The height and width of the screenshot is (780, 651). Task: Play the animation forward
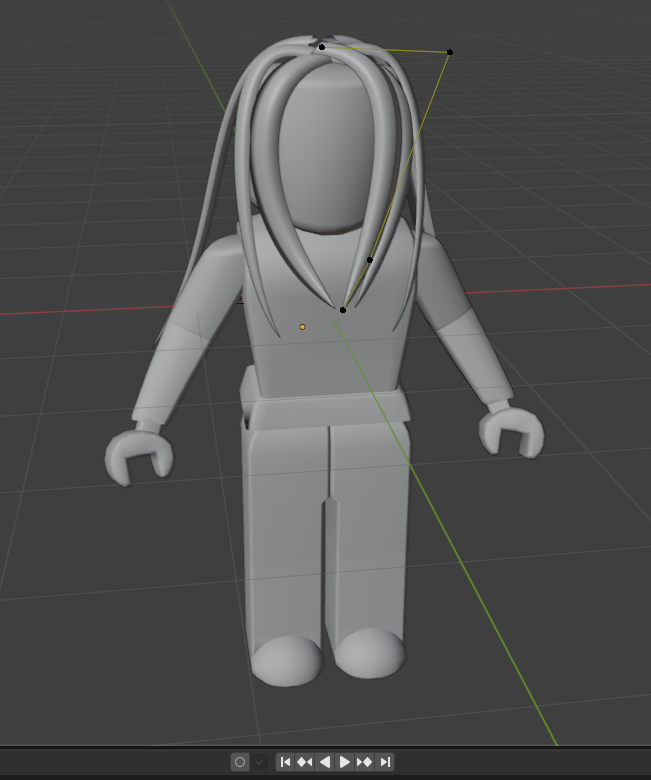coord(345,762)
